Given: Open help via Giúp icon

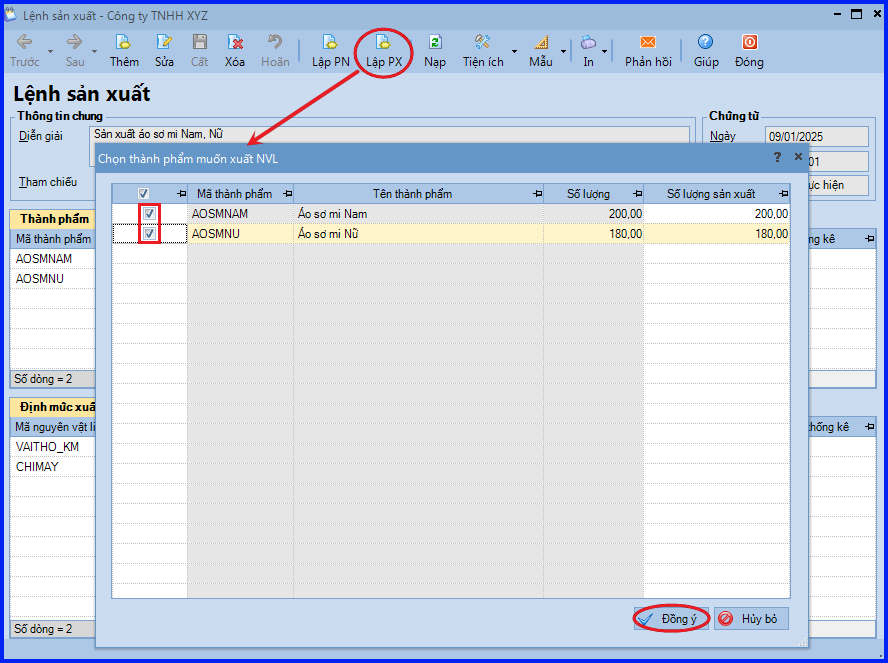Looking at the screenshot, I should point(706,42).
